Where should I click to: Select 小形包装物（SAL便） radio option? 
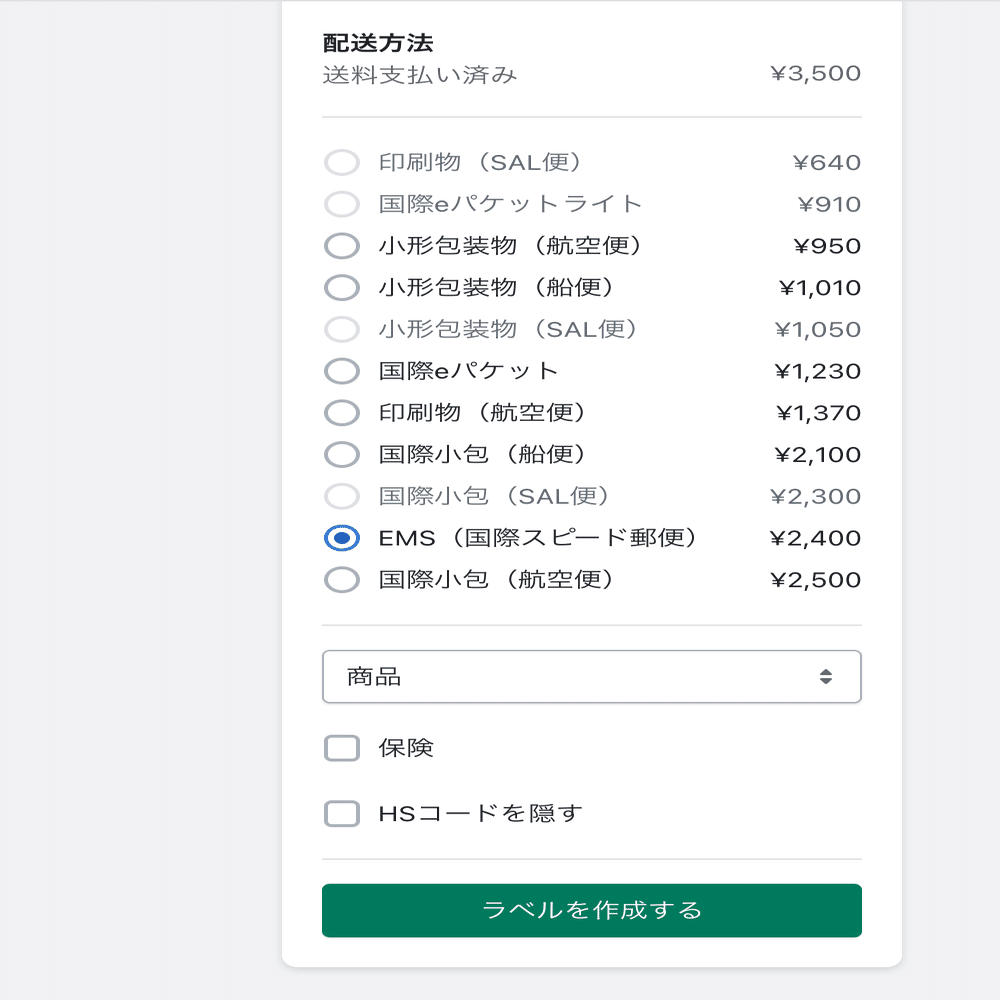pos(342,330)
